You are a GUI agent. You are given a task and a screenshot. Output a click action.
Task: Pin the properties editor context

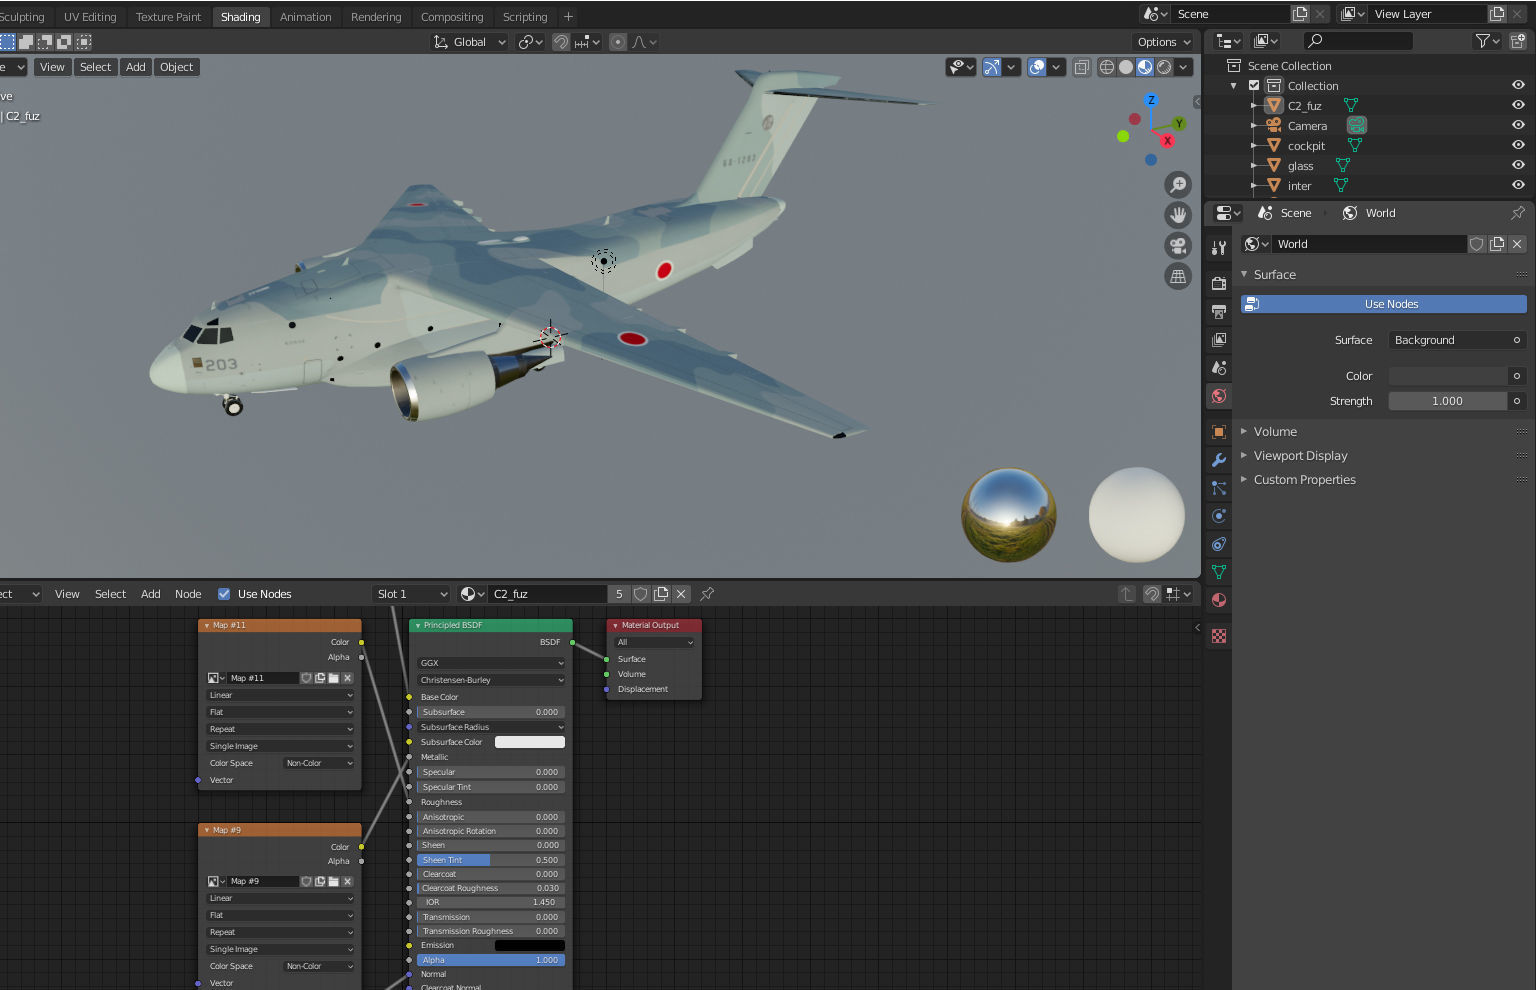click(1517, 213)
